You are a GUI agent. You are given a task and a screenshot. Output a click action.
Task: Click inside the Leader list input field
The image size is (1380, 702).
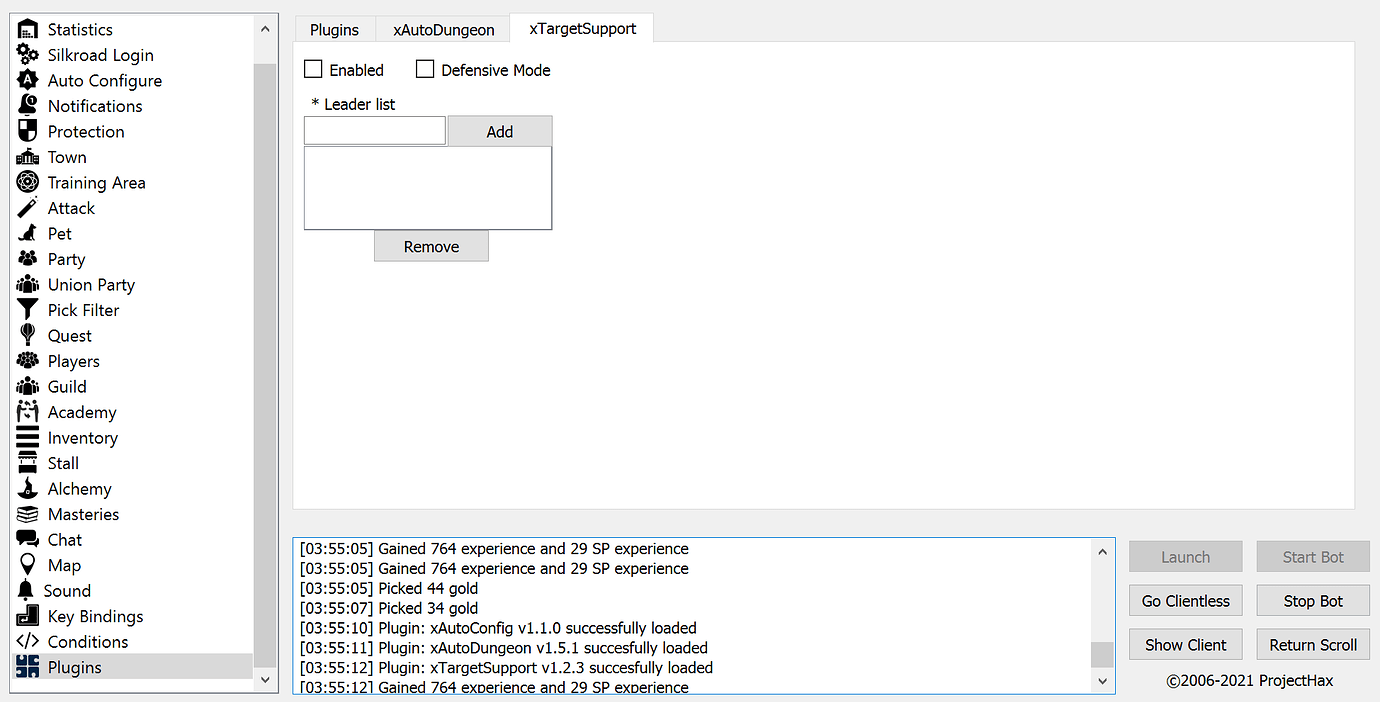click(374, 130)
